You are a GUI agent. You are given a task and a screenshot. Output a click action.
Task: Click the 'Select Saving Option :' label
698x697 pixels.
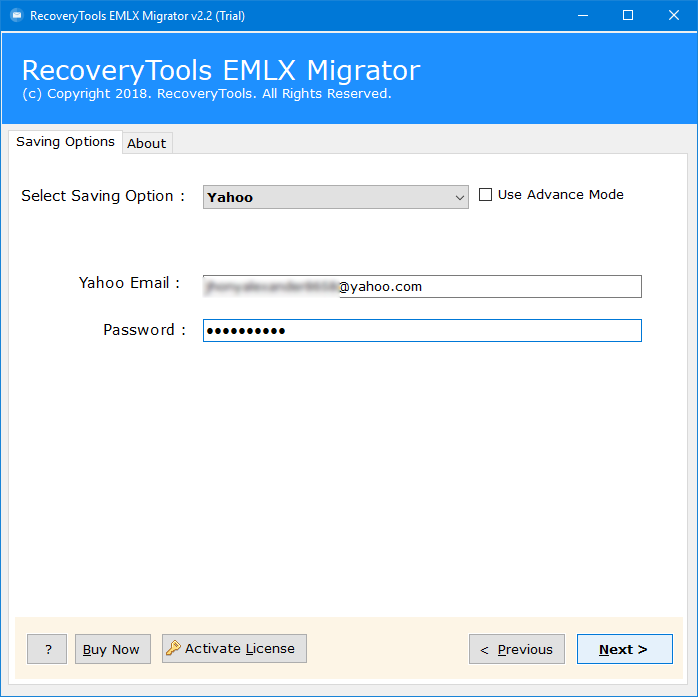(103, 196)
